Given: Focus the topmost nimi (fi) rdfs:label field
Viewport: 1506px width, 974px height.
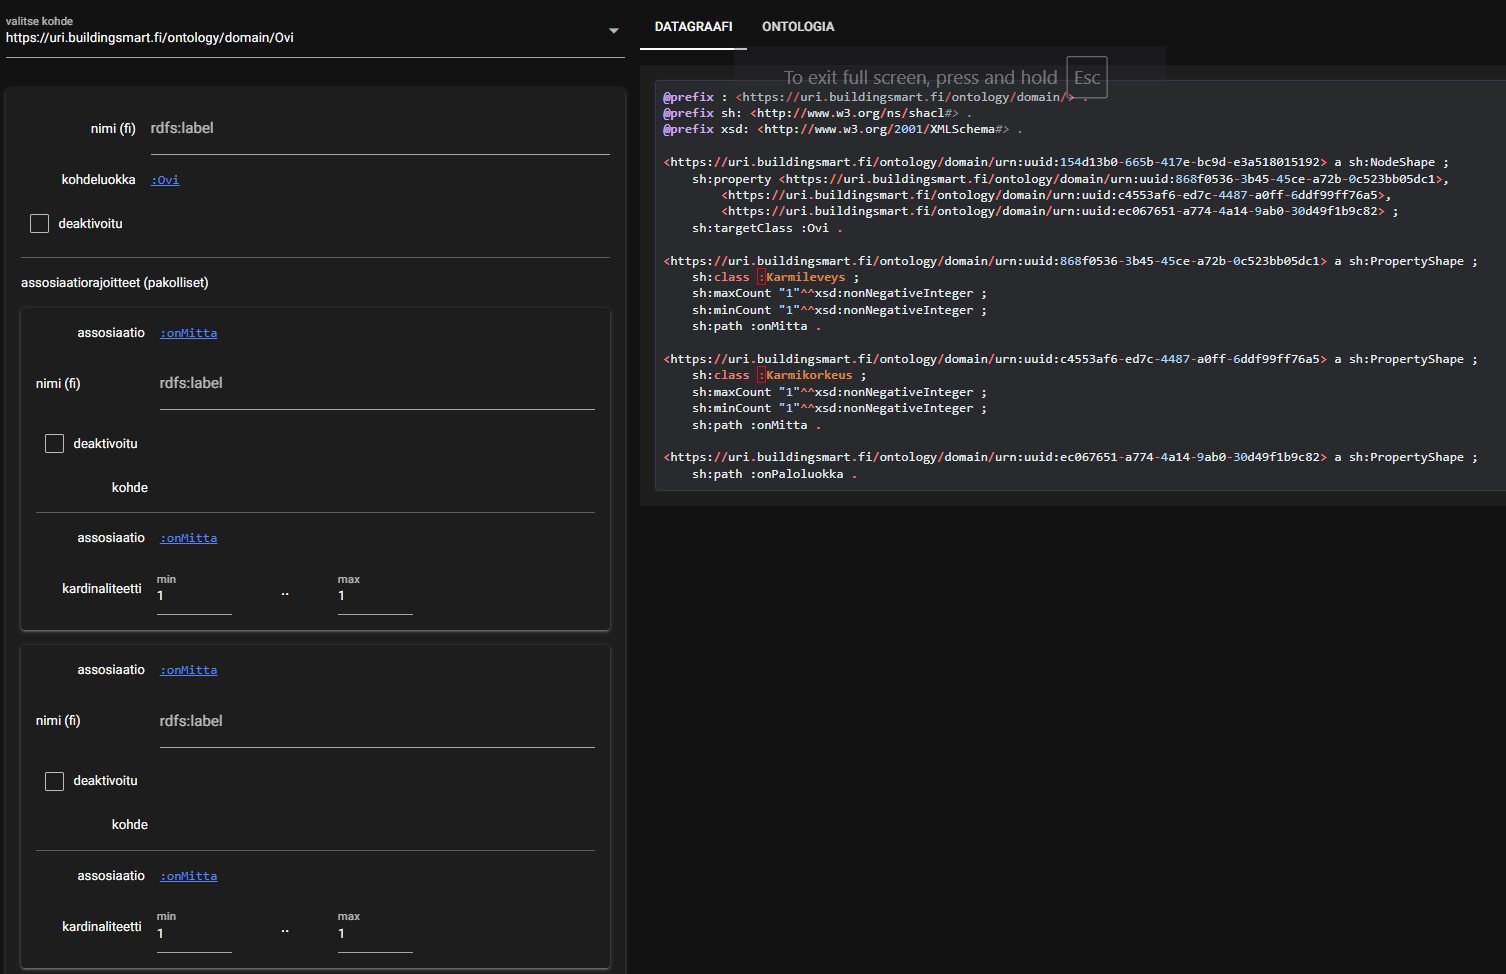Looking at the screenshot, I should click(379, 129).
